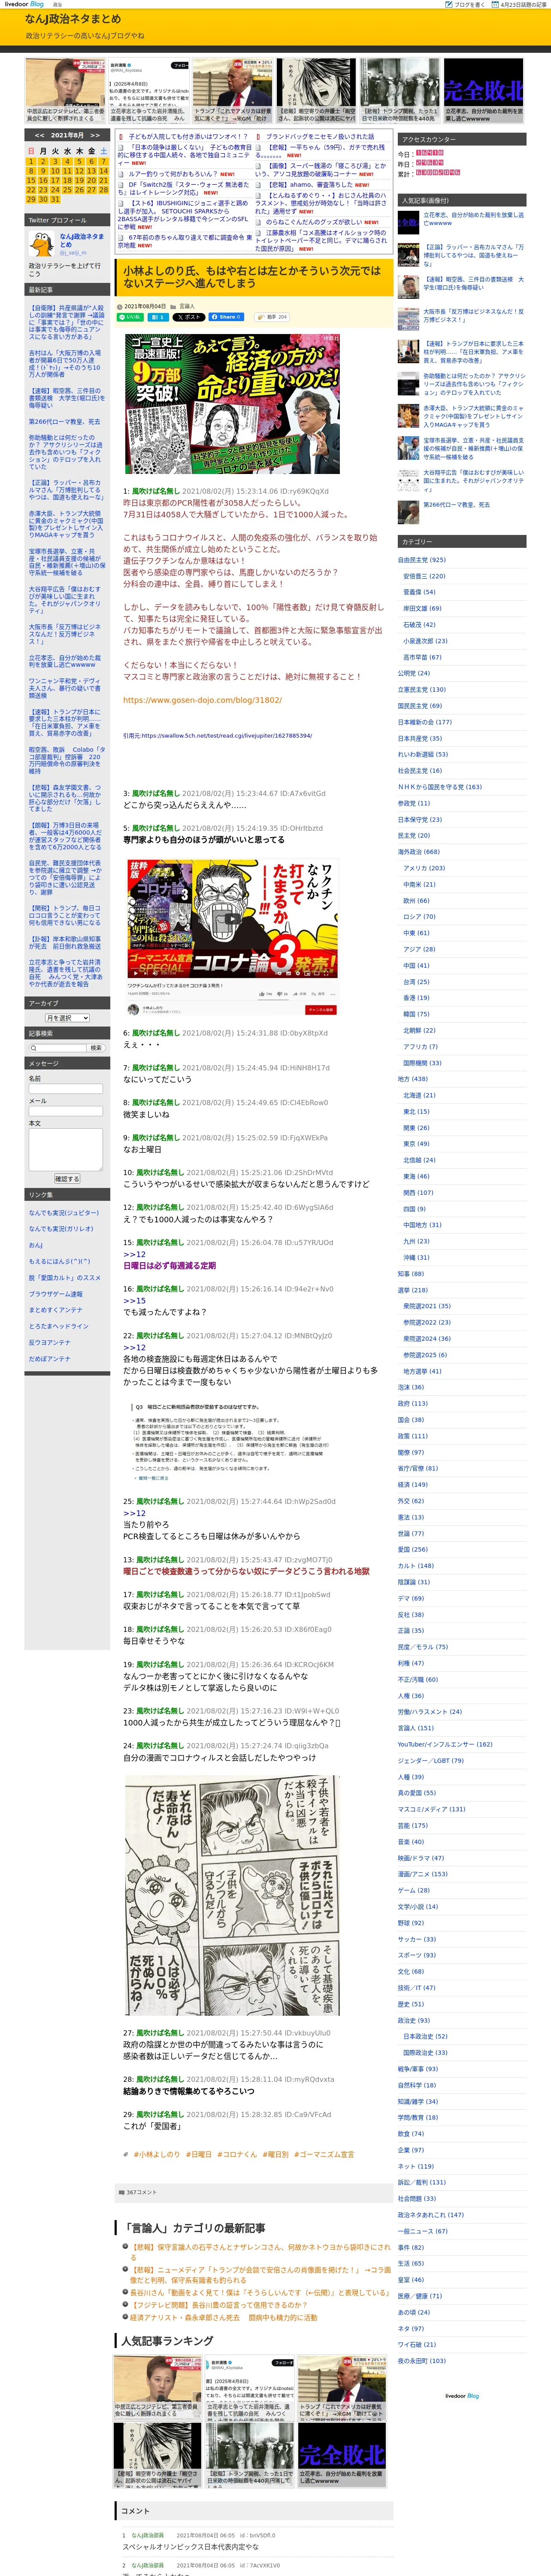The width and height of the screenshot is (551, 2576).
Task: Click the 名前 name input field
Action: click(x=66, y=1089)
